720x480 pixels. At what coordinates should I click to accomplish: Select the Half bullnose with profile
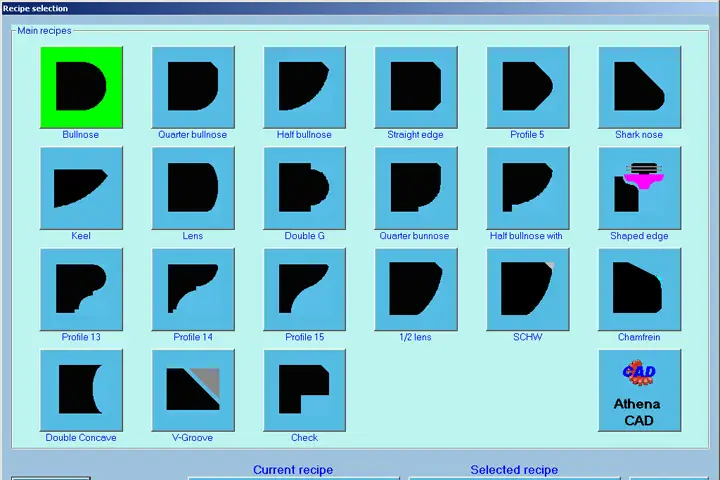(528, 188)
